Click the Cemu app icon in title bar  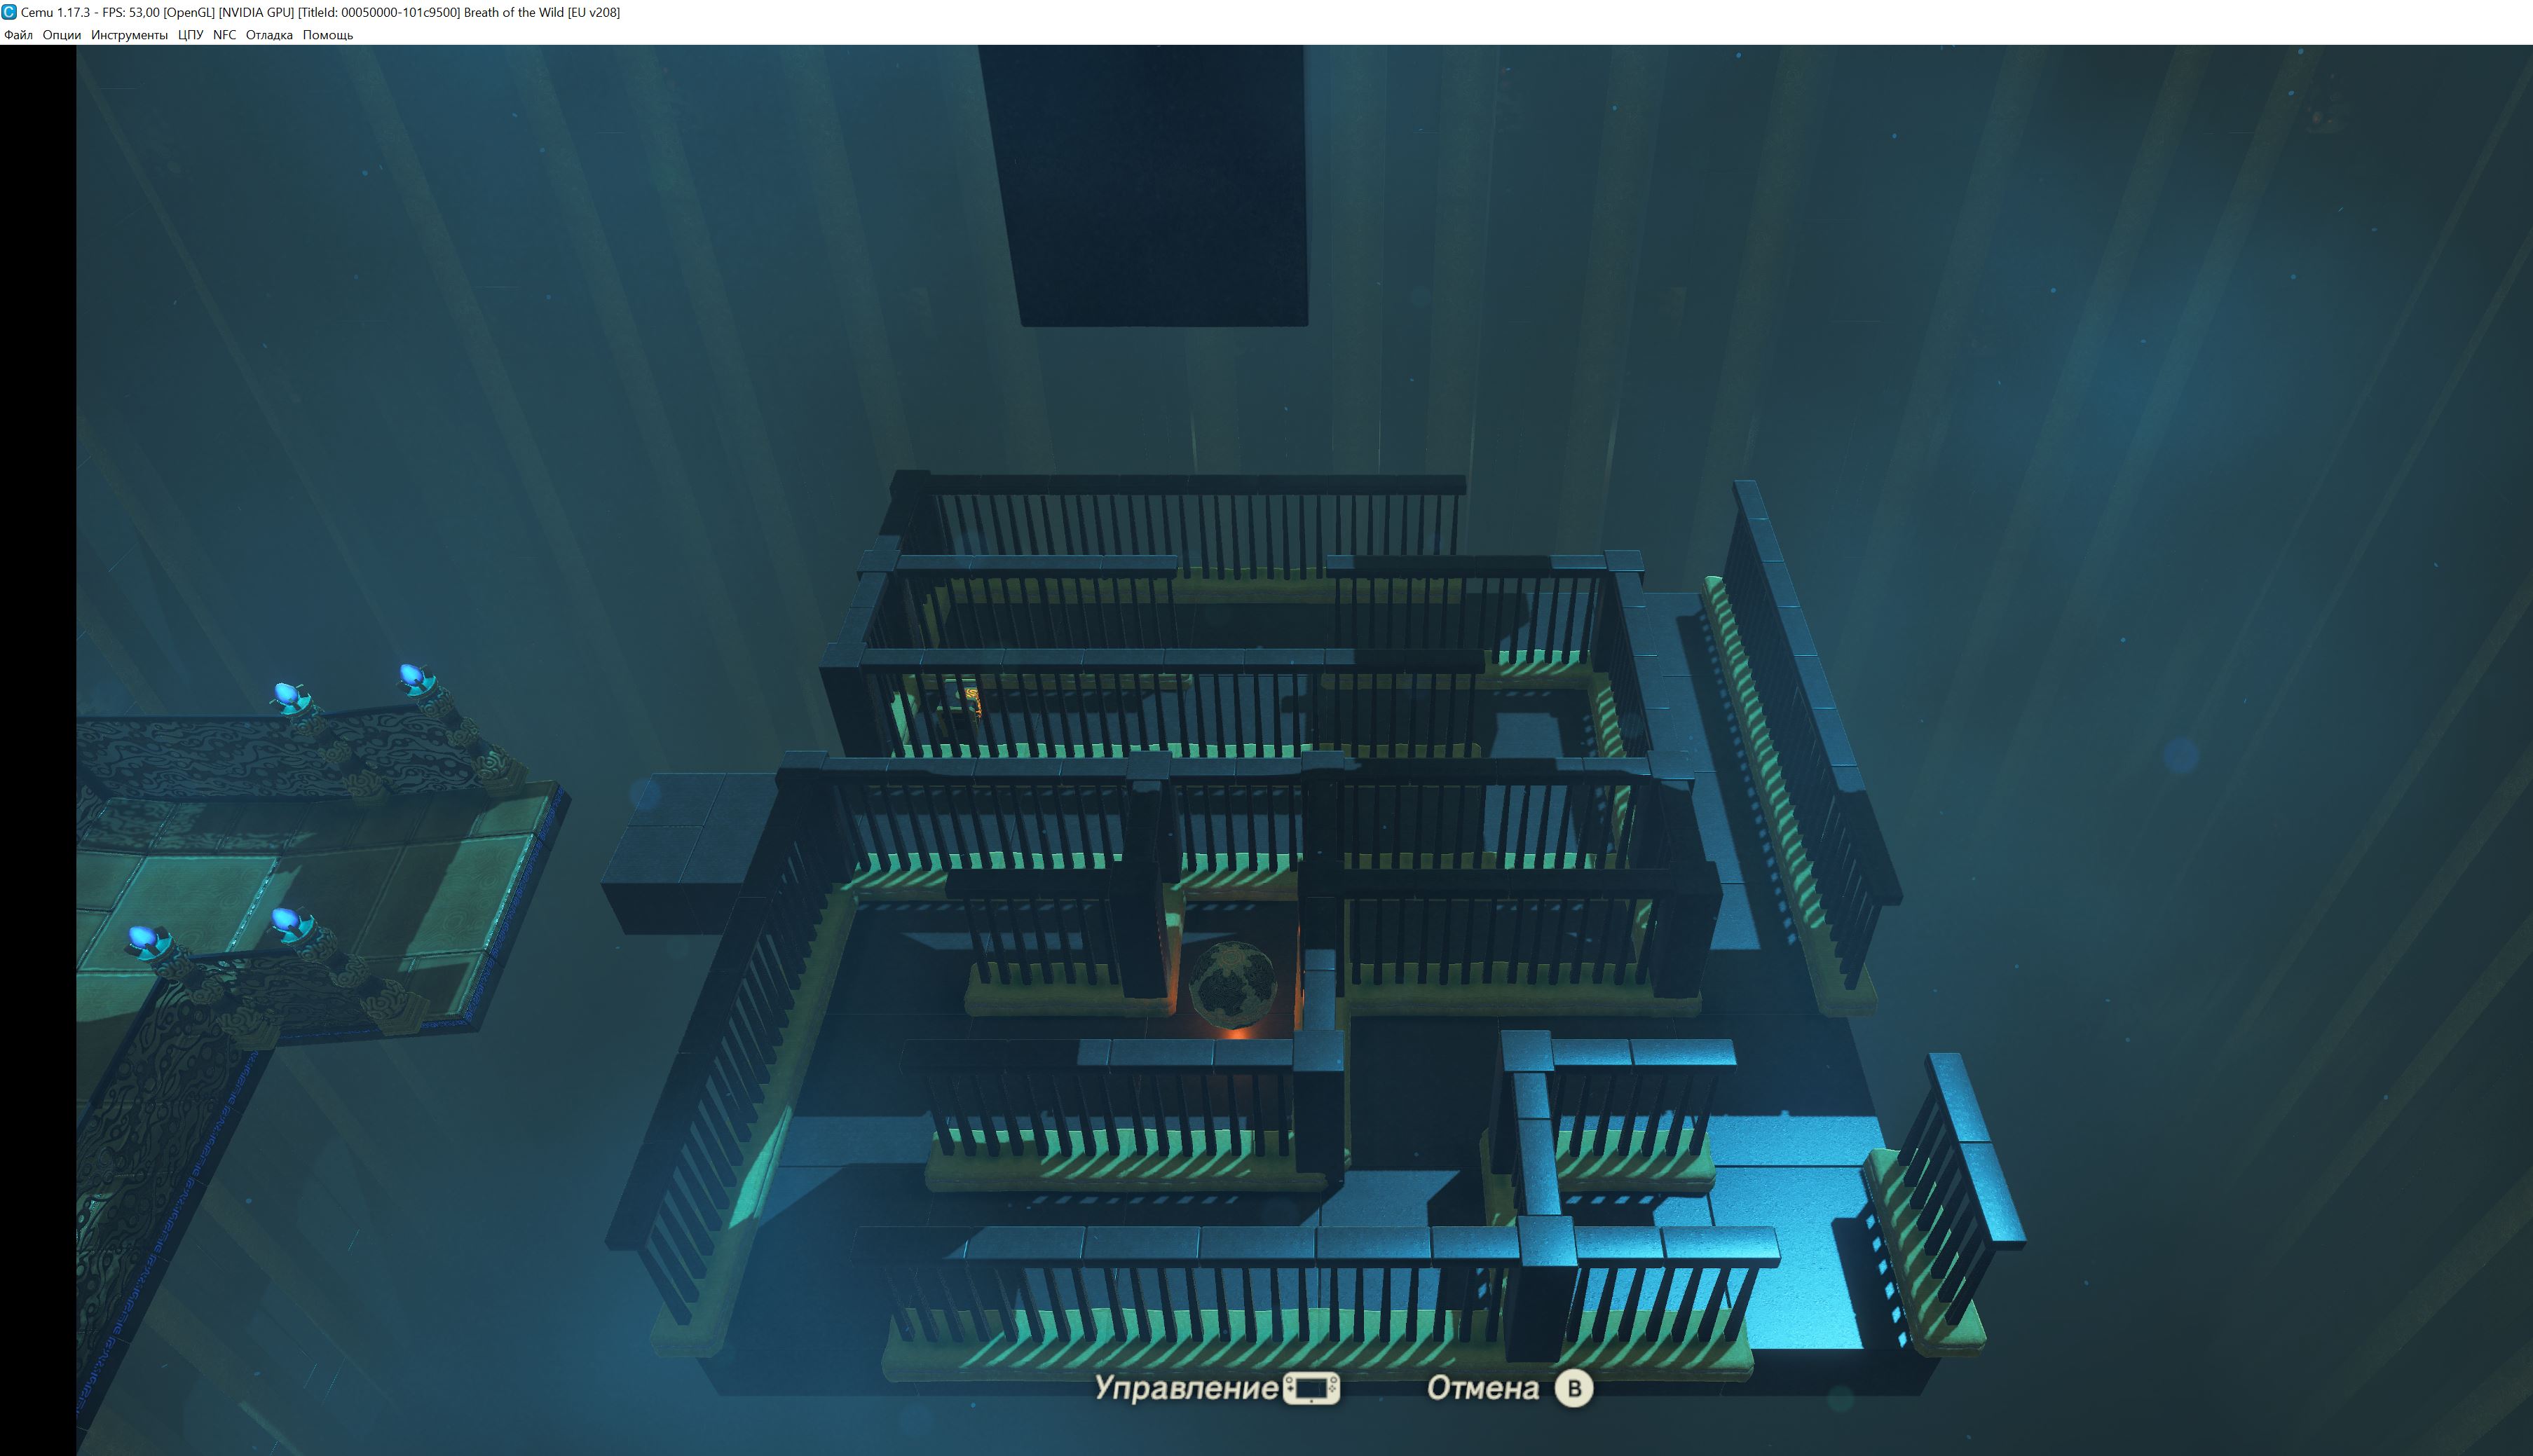coord(9,12)
